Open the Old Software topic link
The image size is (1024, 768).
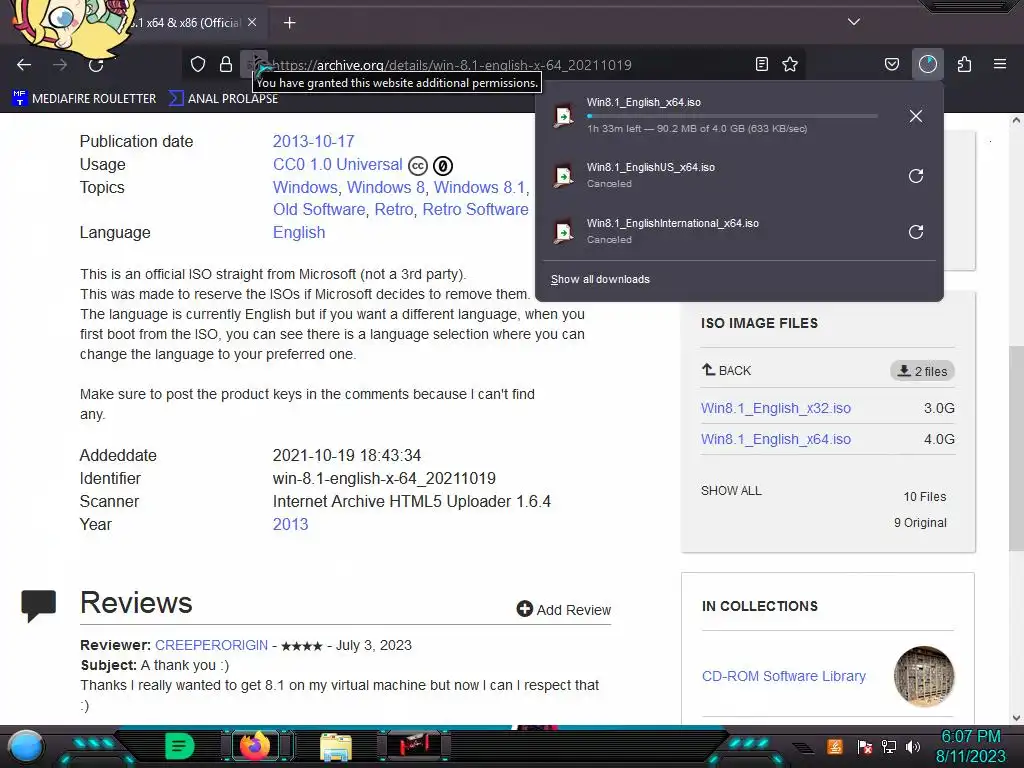[x=319, y=210]
